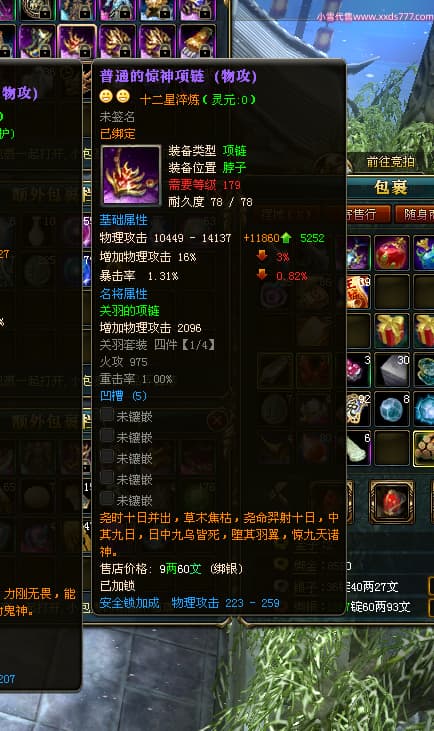Click the empty slot beside the jade item
This screenshot has width=434, height=731.
392,448
